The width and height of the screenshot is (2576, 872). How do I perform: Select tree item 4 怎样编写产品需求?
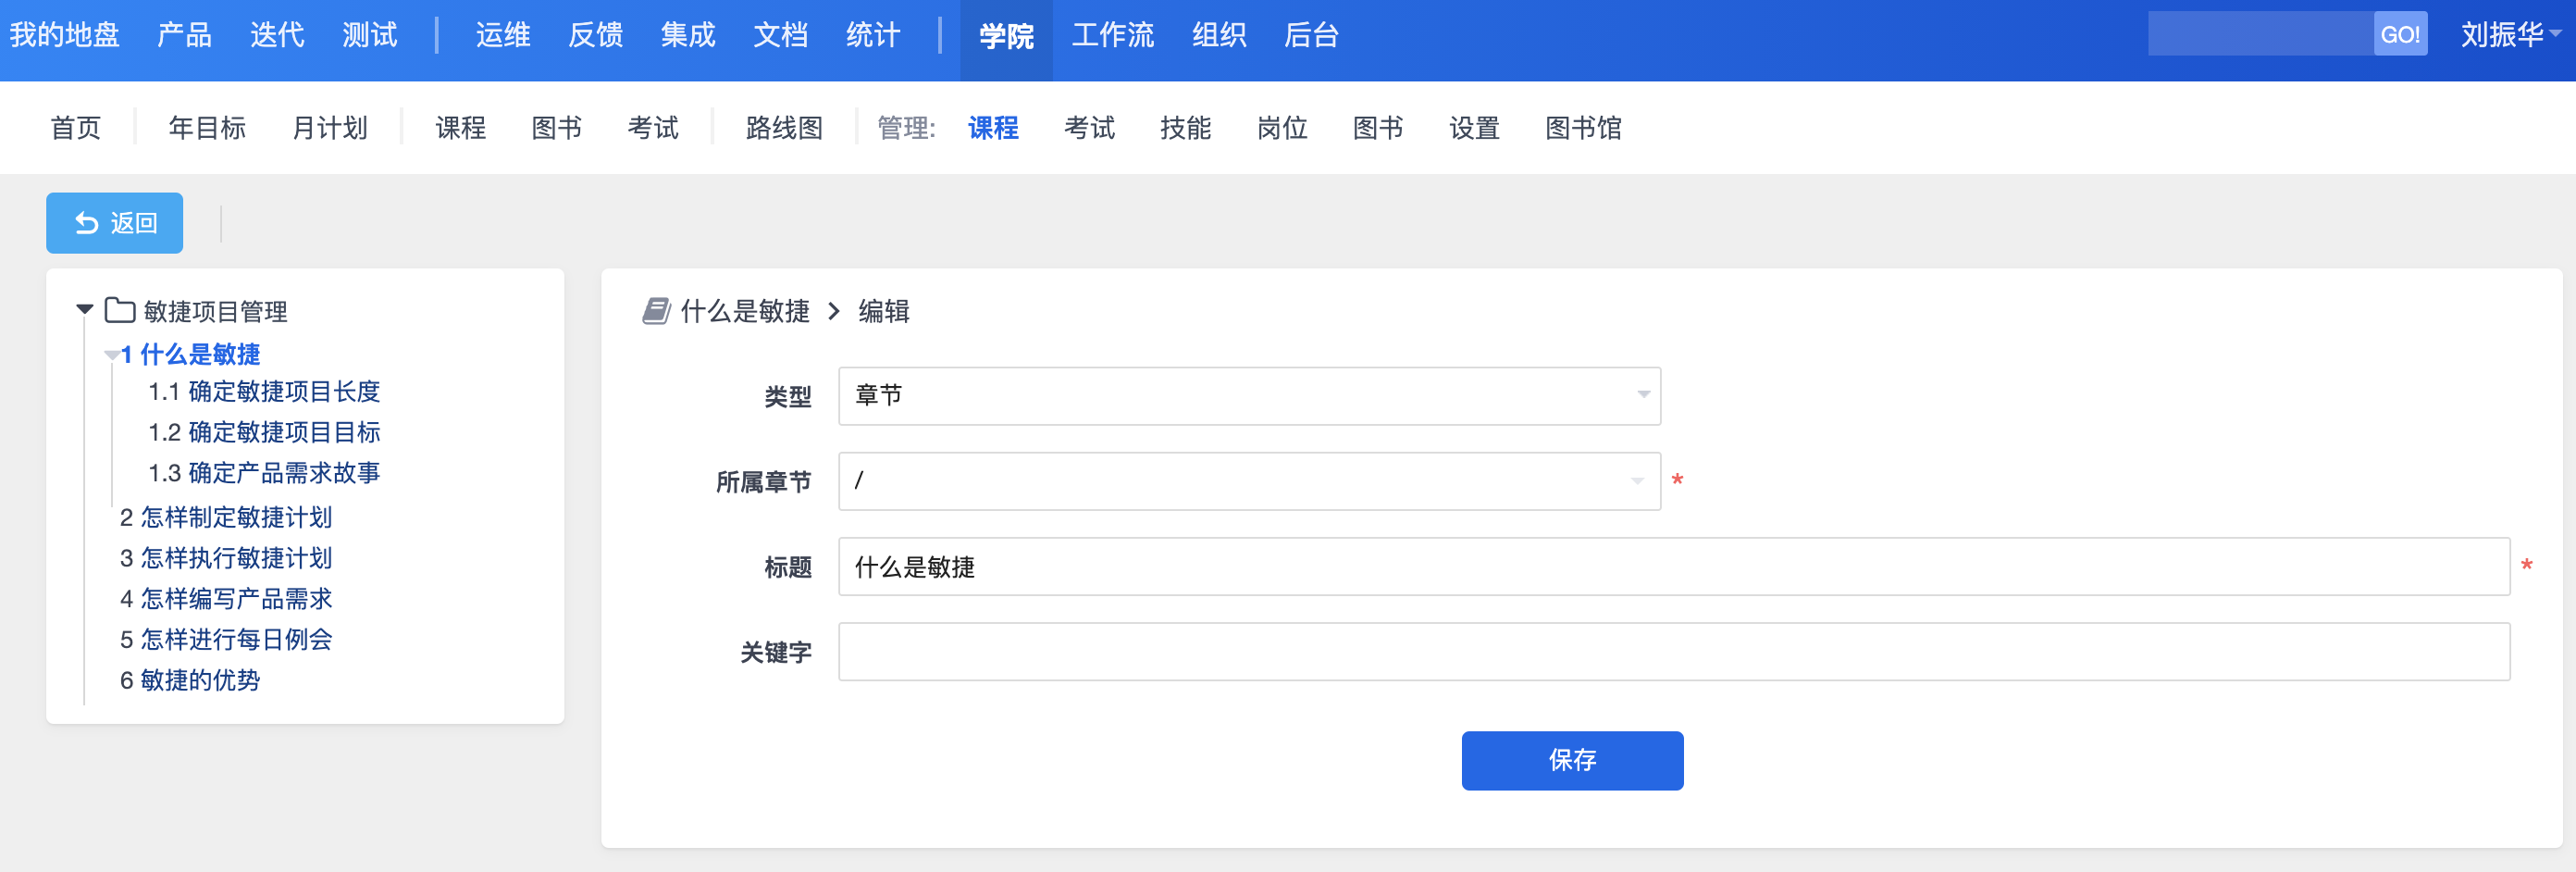click(226, 599)
